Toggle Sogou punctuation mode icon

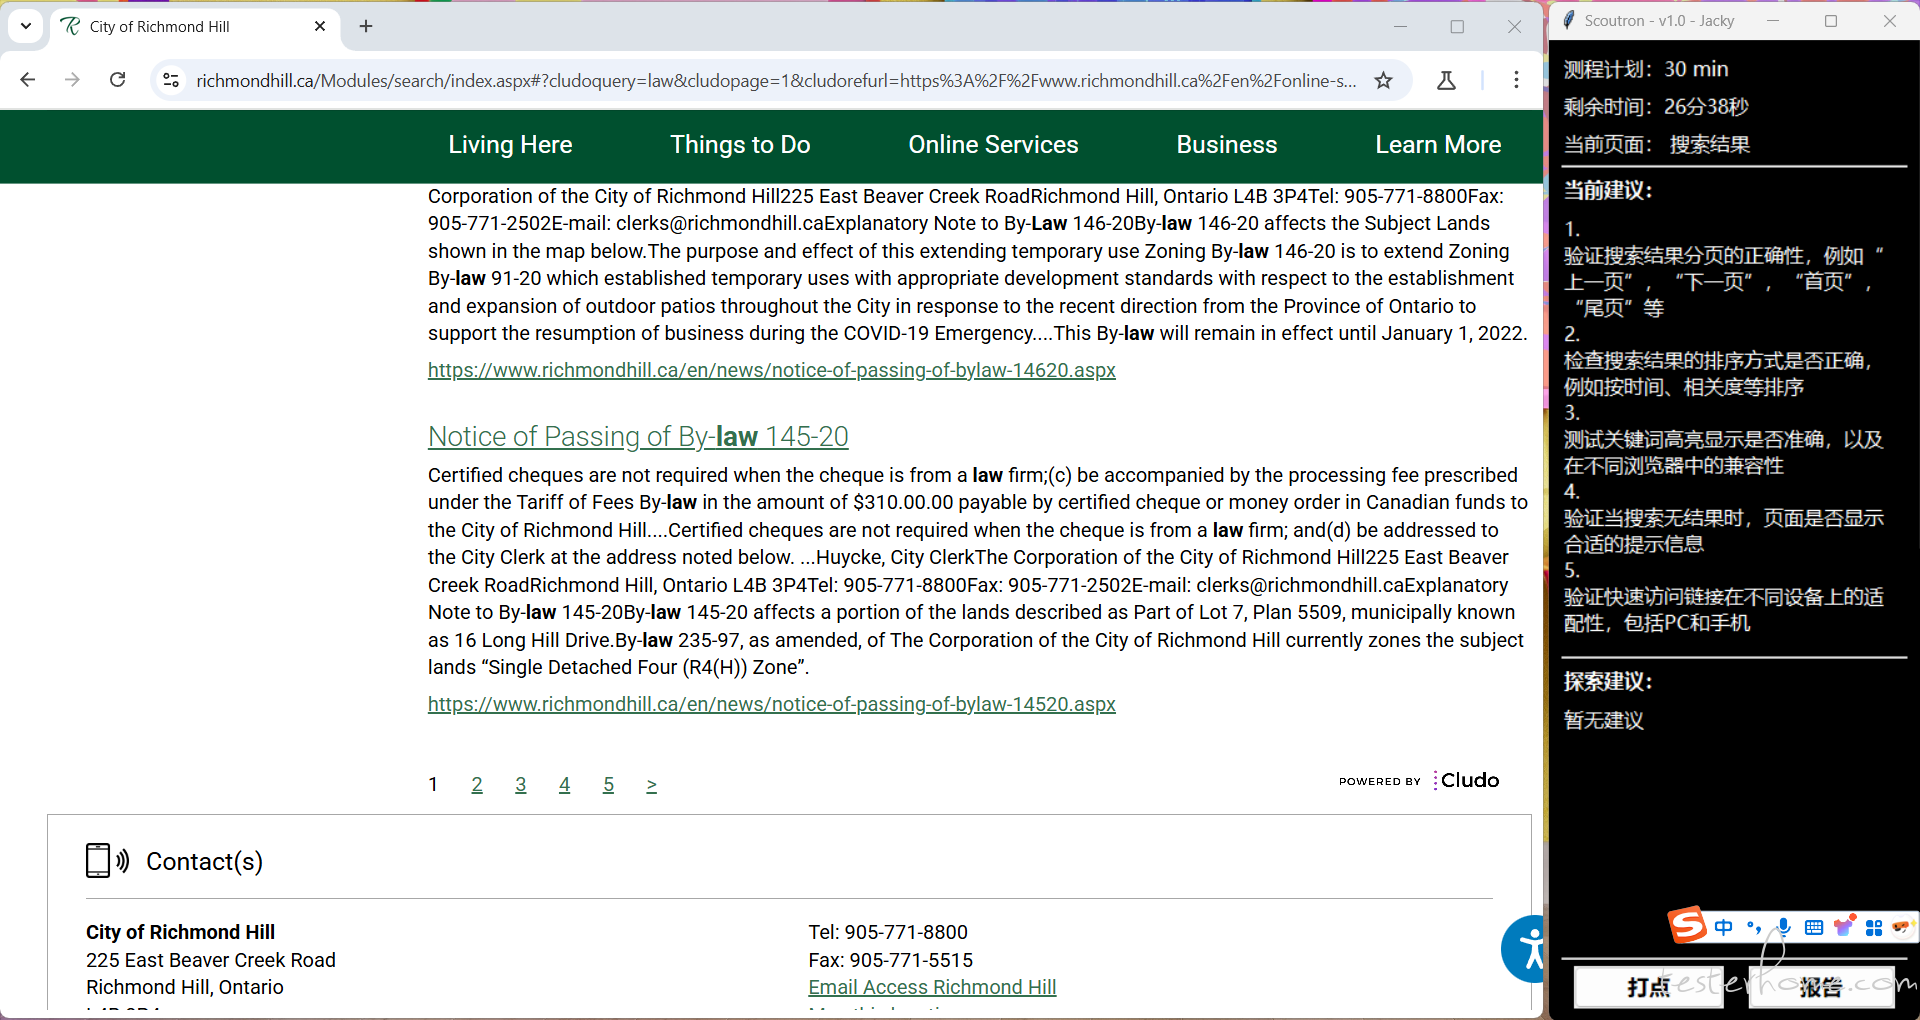(1754, 927)
